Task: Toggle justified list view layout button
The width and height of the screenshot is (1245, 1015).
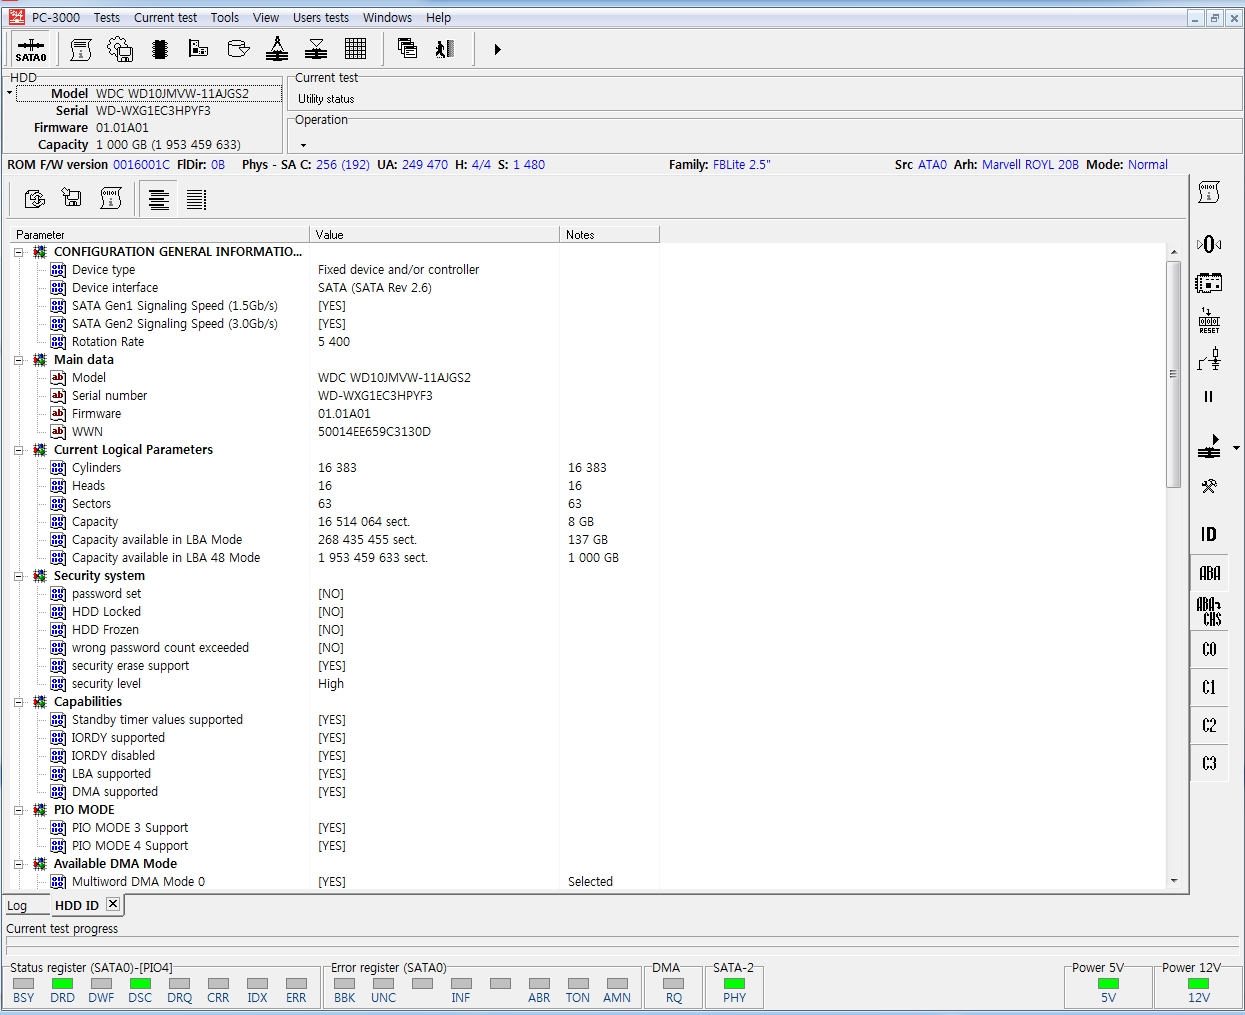Action: 196,200
